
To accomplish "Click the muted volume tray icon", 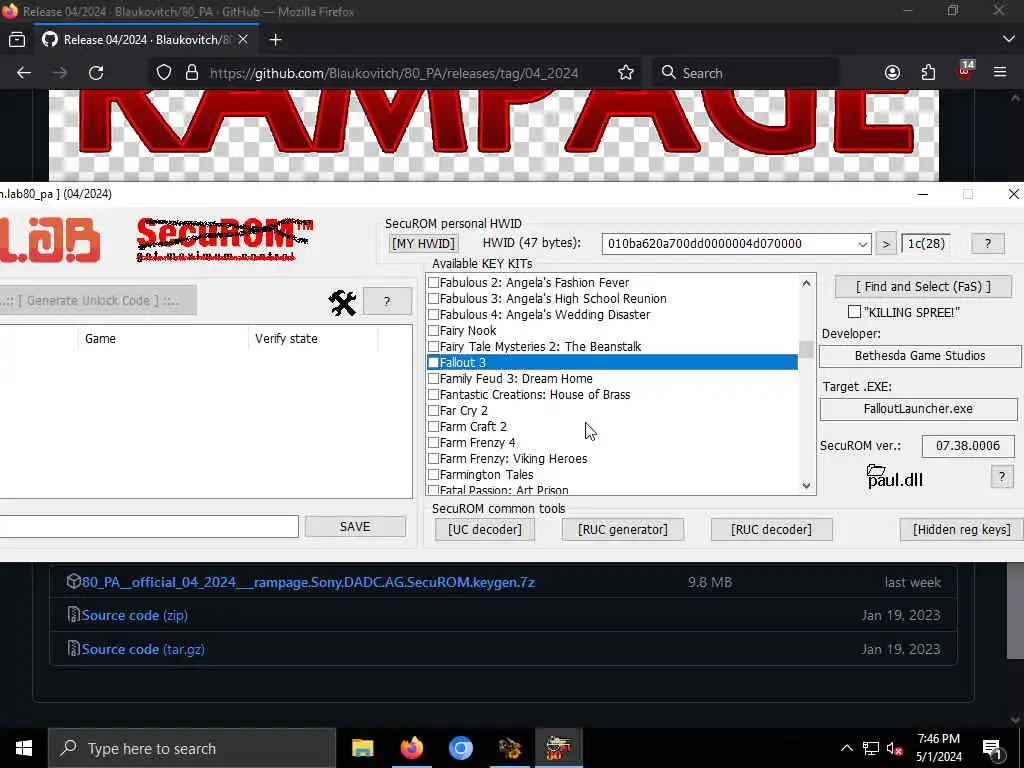I will click(x=894, y=749).
